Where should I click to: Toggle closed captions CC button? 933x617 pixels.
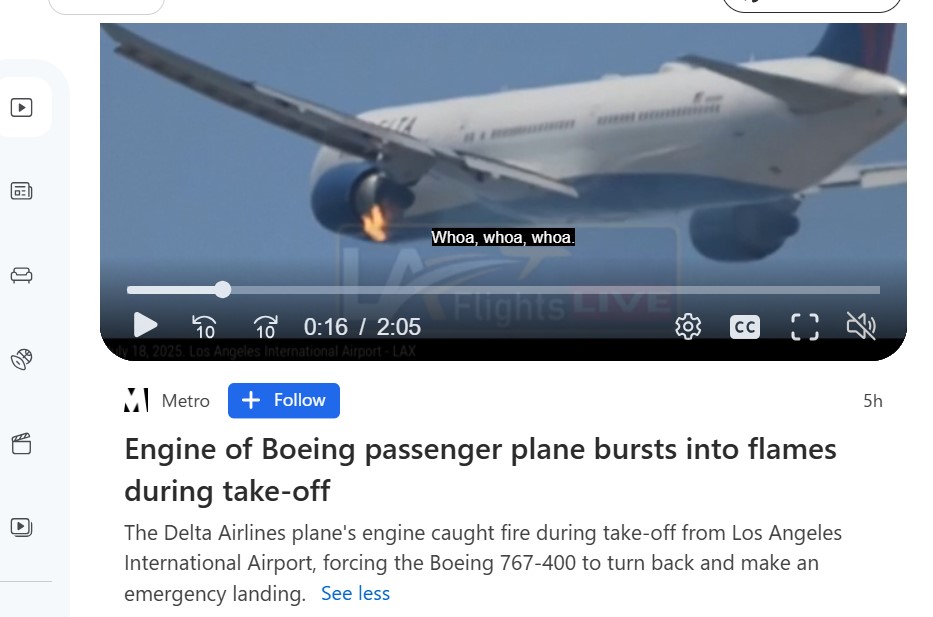(x=744, y=327)
